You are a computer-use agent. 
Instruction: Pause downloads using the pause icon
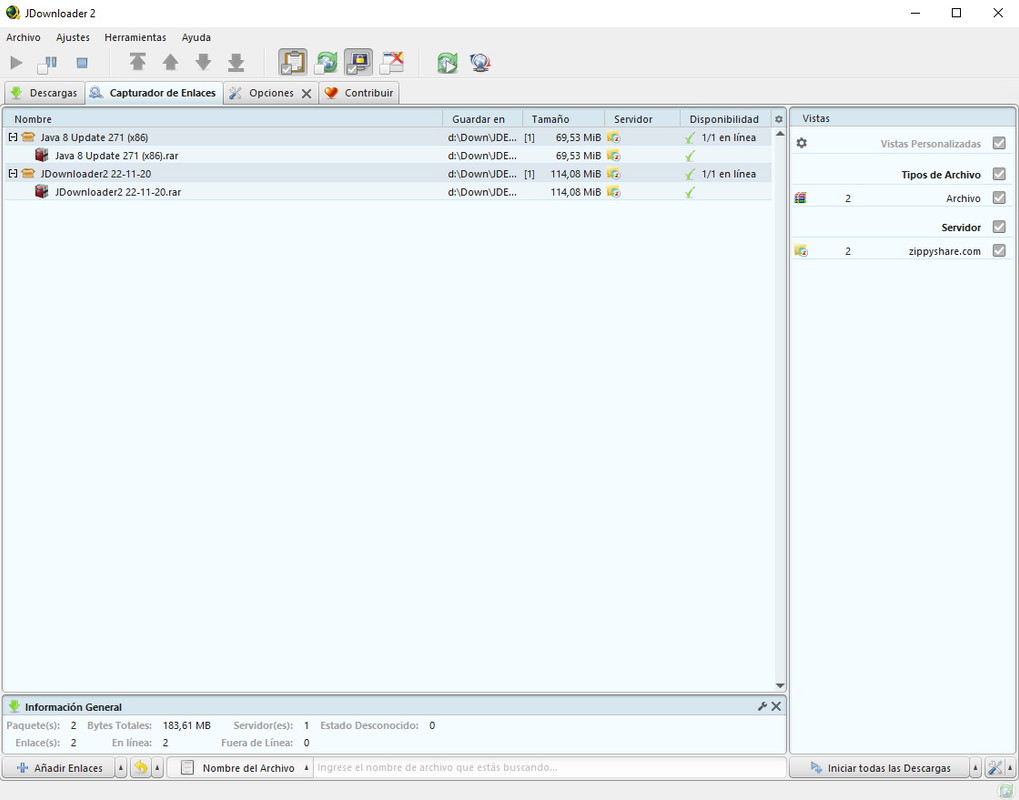pyautogui.click(x=47, y=63)
